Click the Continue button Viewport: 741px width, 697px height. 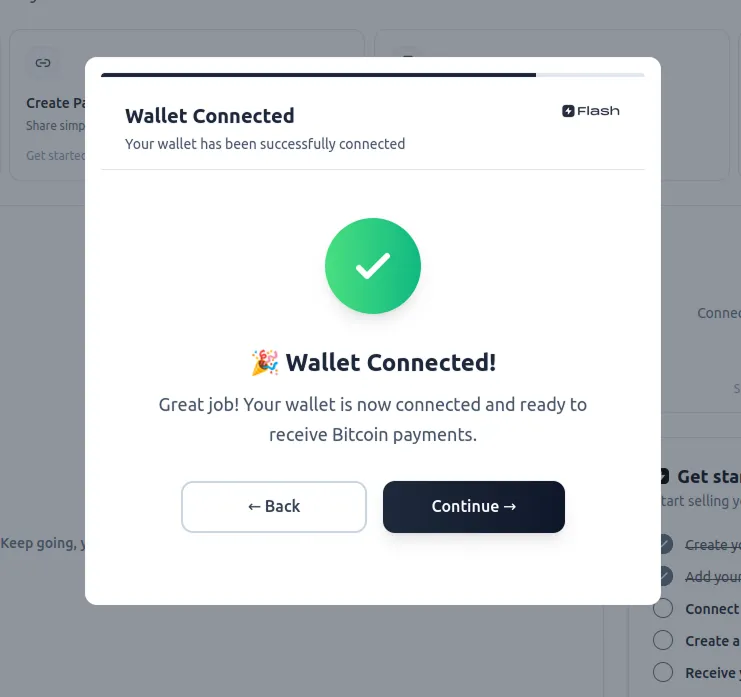[473, 506]
